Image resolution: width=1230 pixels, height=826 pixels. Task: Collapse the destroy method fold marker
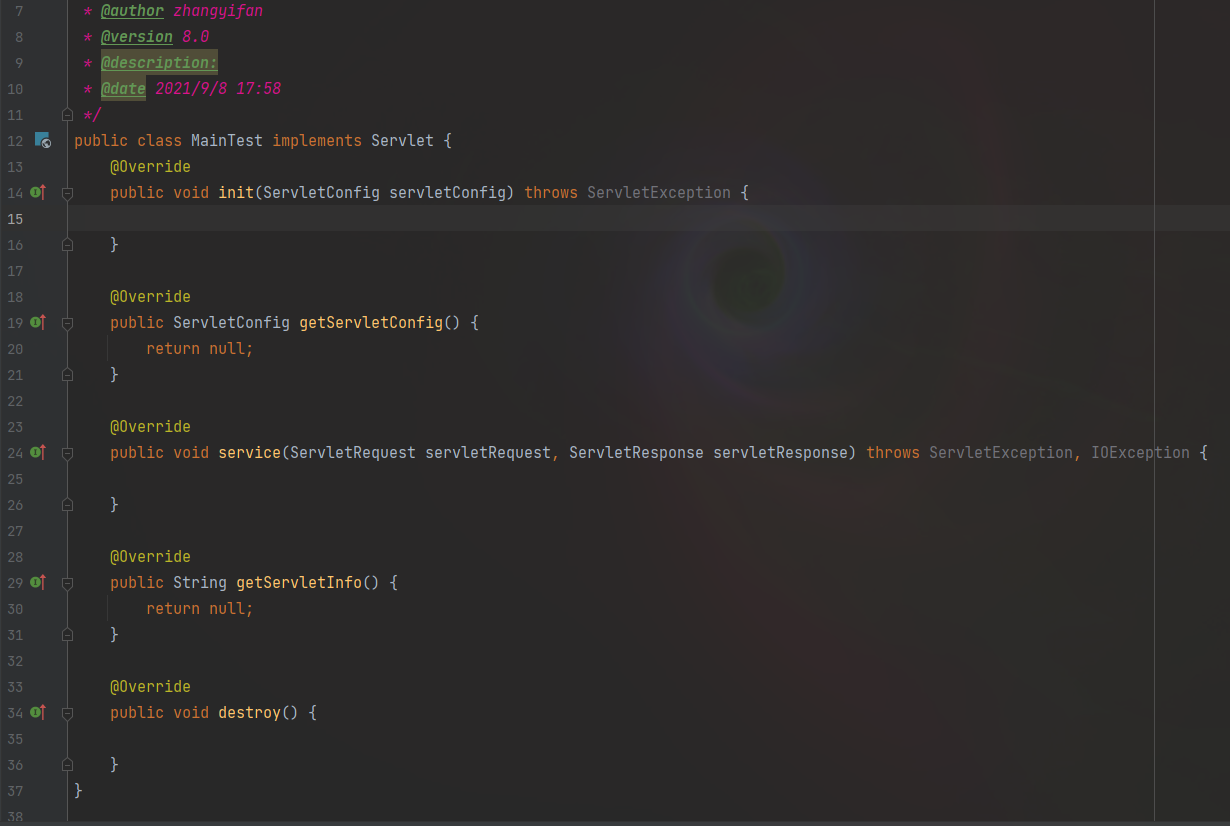[x=67, y=712]
